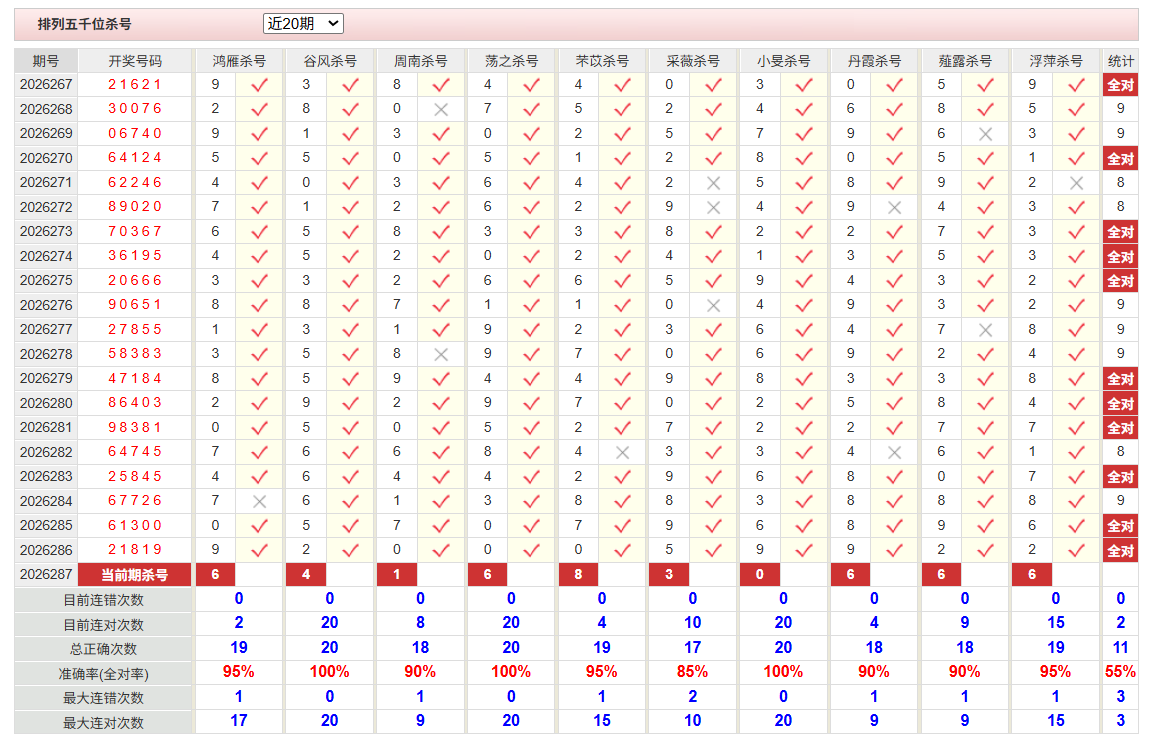Click the X mark for 薤露杀号 in row 2026277
The image size is (1171, 749).
point(986,330)
